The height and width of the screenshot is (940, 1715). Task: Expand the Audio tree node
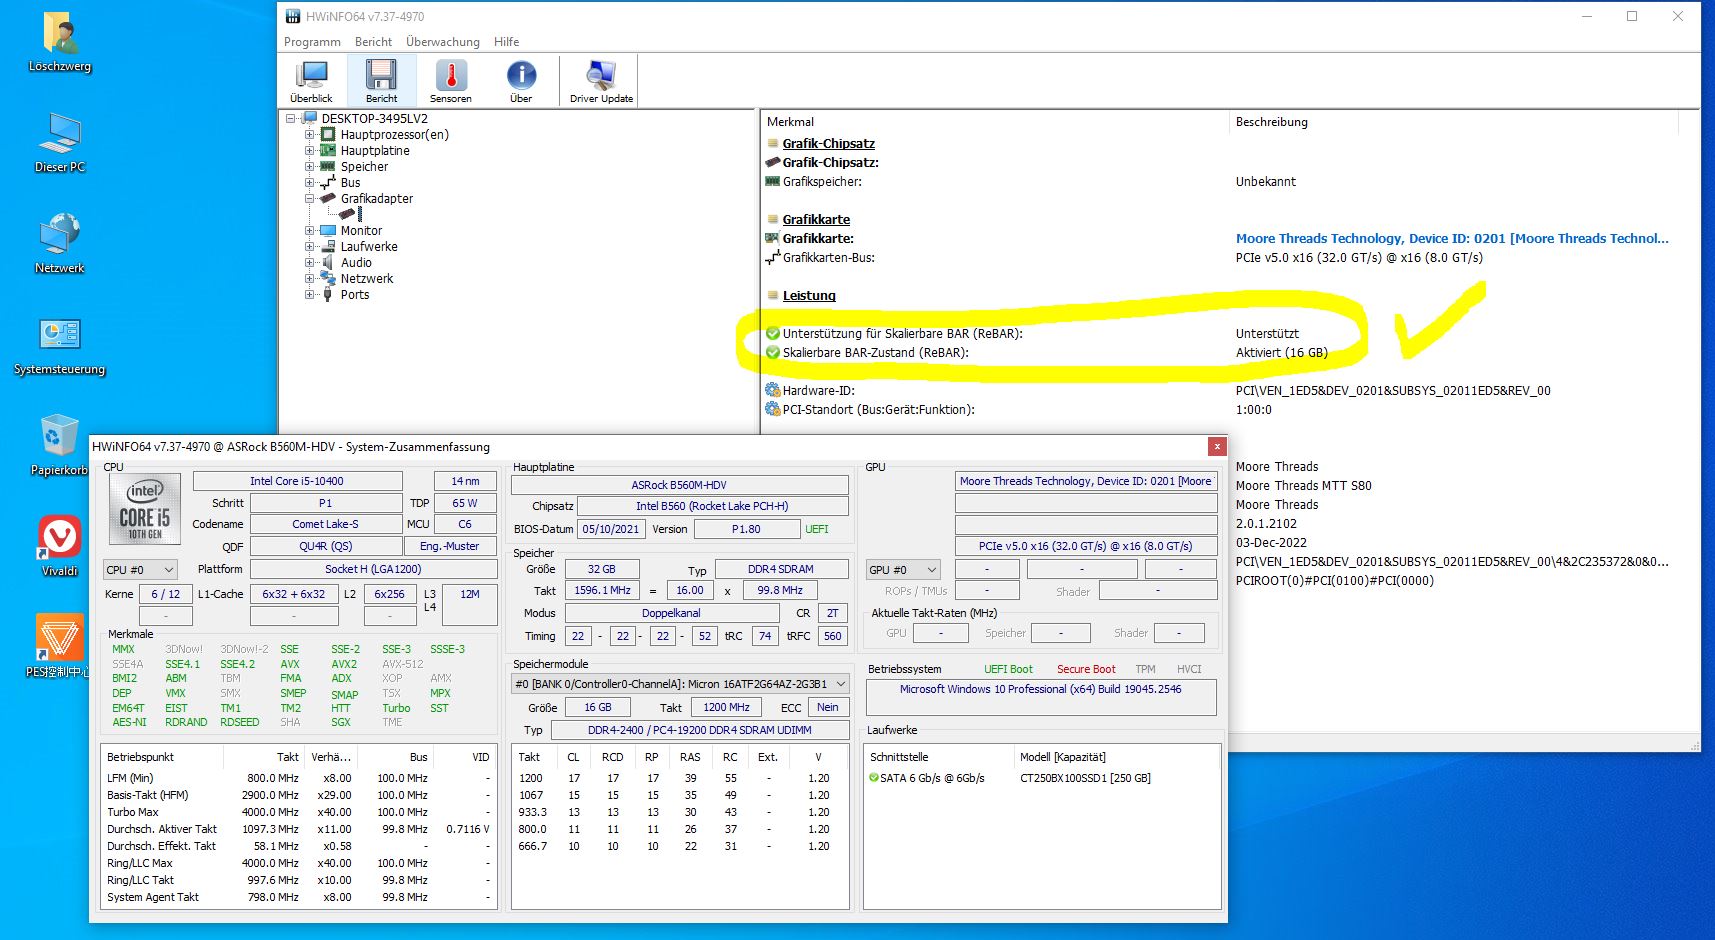point(310,263)
